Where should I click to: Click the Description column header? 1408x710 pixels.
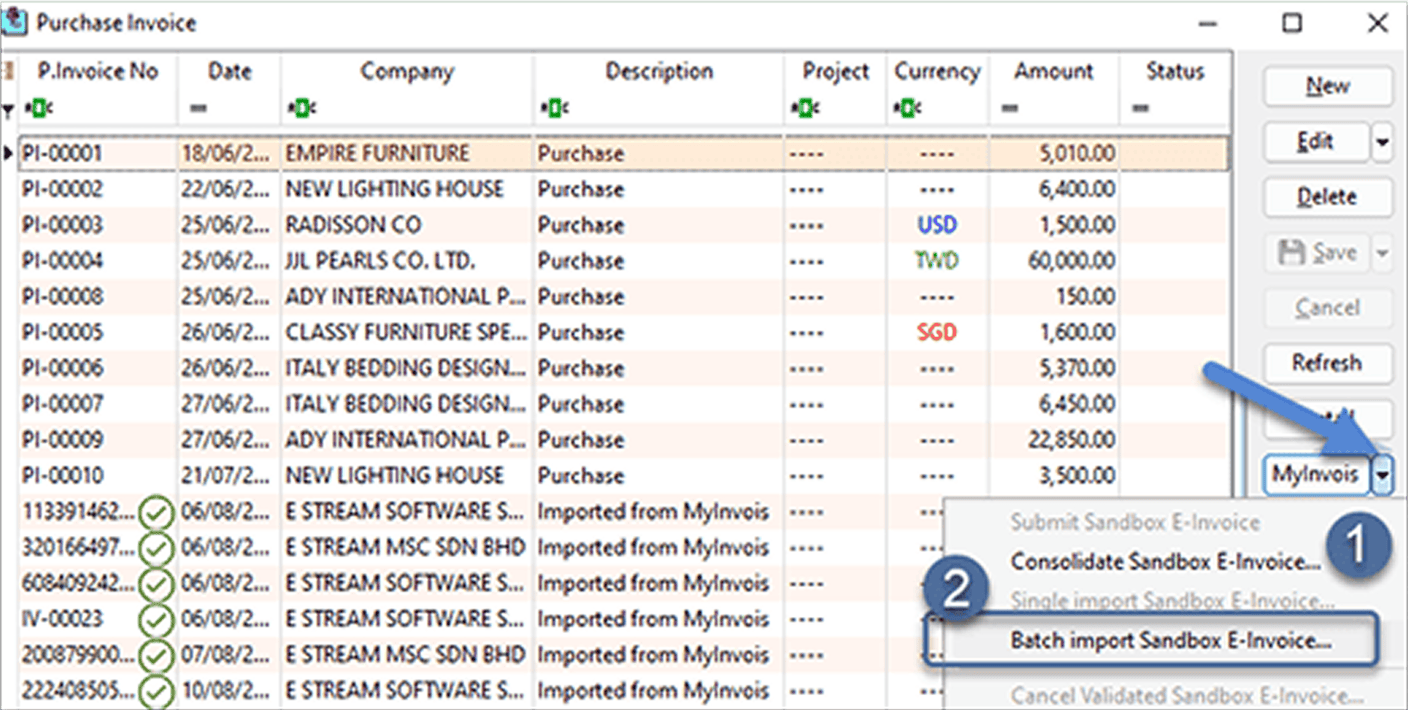coord(659,72)
